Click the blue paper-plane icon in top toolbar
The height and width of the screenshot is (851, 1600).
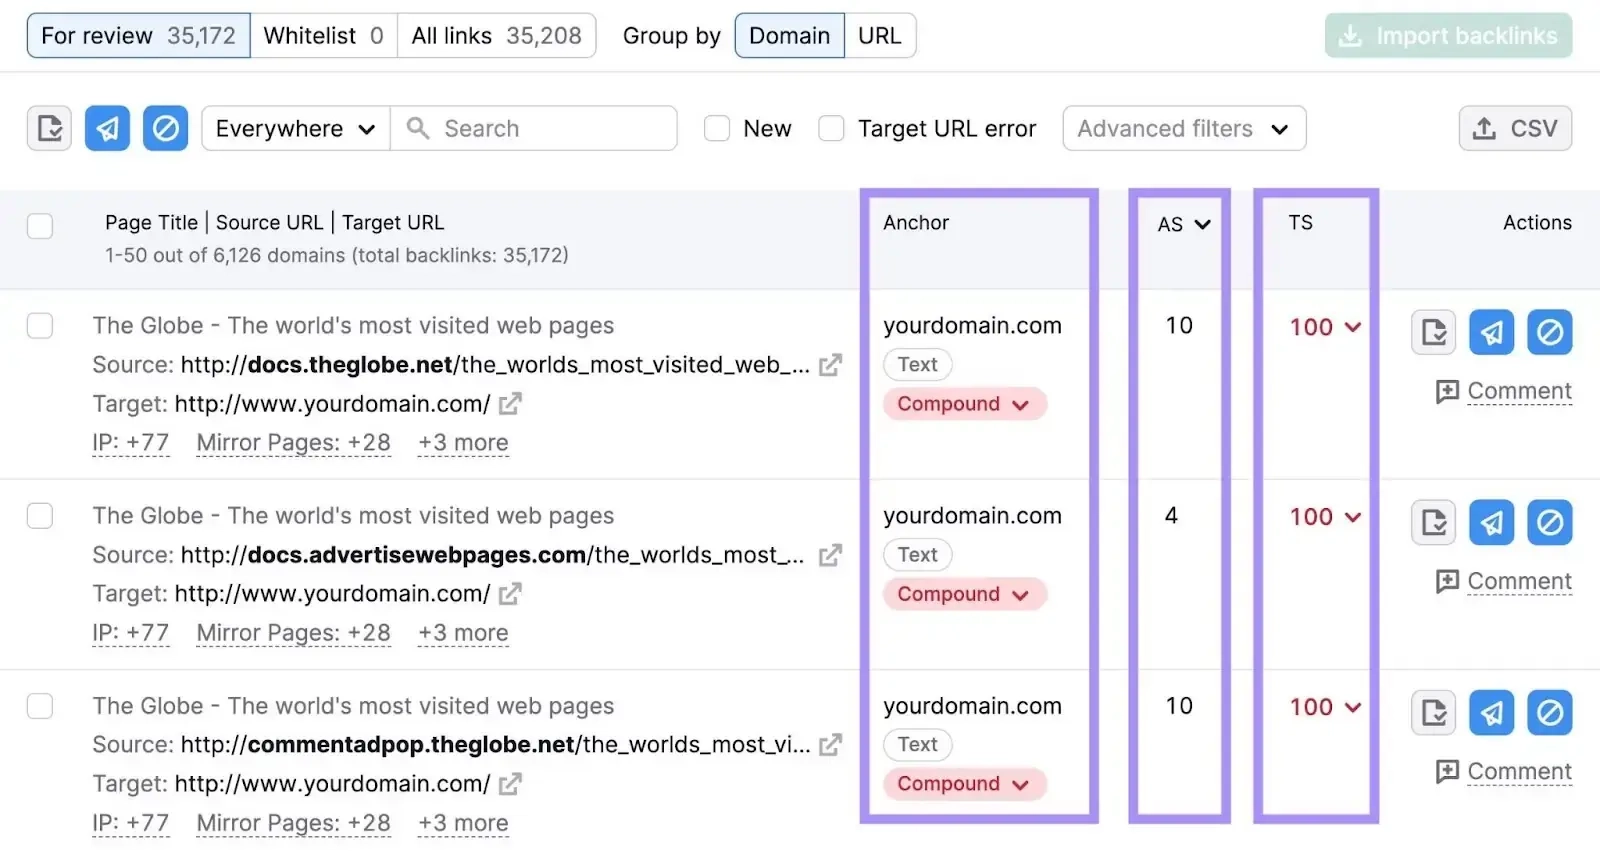pos(107,129)
